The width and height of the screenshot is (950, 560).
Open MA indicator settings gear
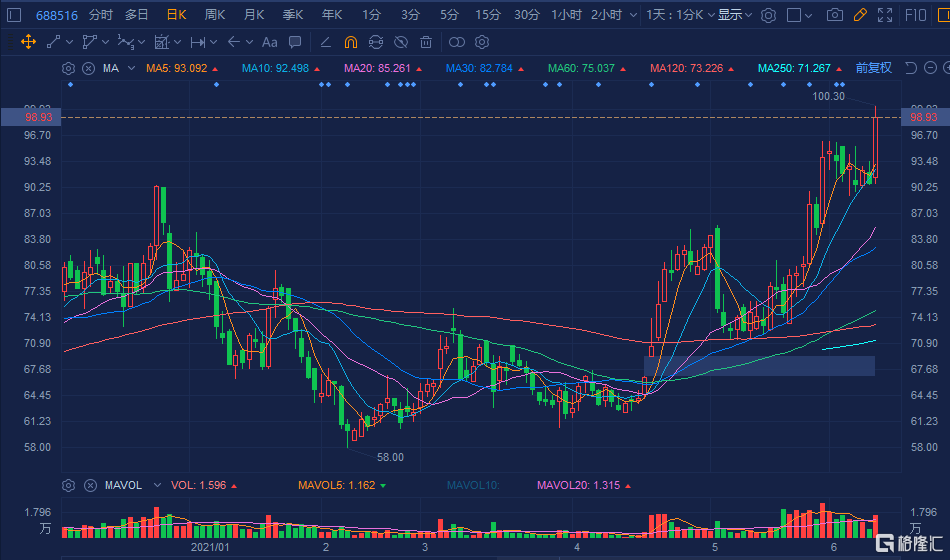coord(68,68)
